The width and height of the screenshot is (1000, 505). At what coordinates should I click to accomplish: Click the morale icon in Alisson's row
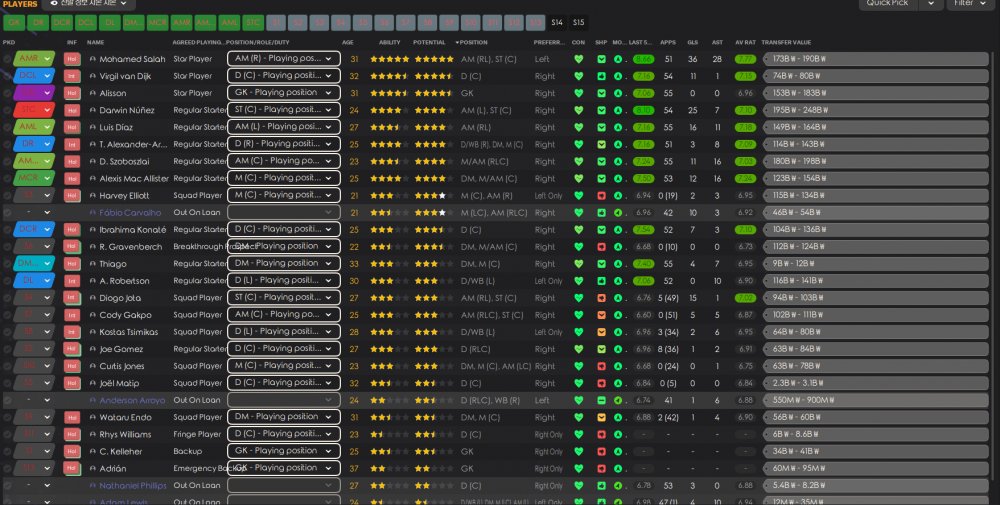[x=618, y=93]
